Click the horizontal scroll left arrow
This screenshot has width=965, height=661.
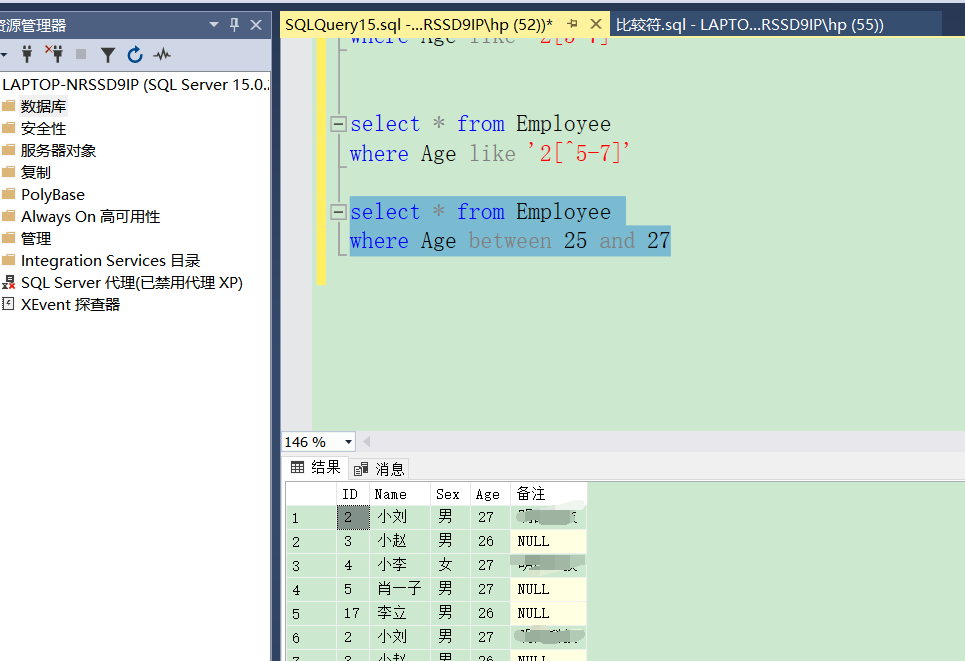coord(367,442)
